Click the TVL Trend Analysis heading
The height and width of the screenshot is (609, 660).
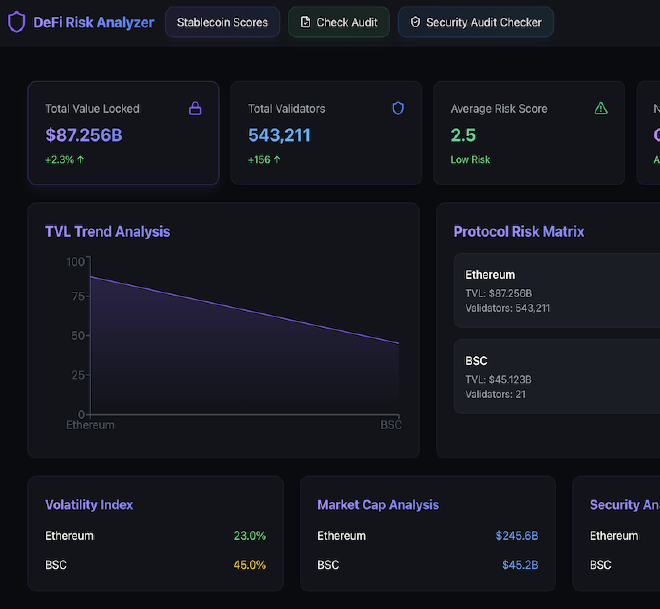108,232
